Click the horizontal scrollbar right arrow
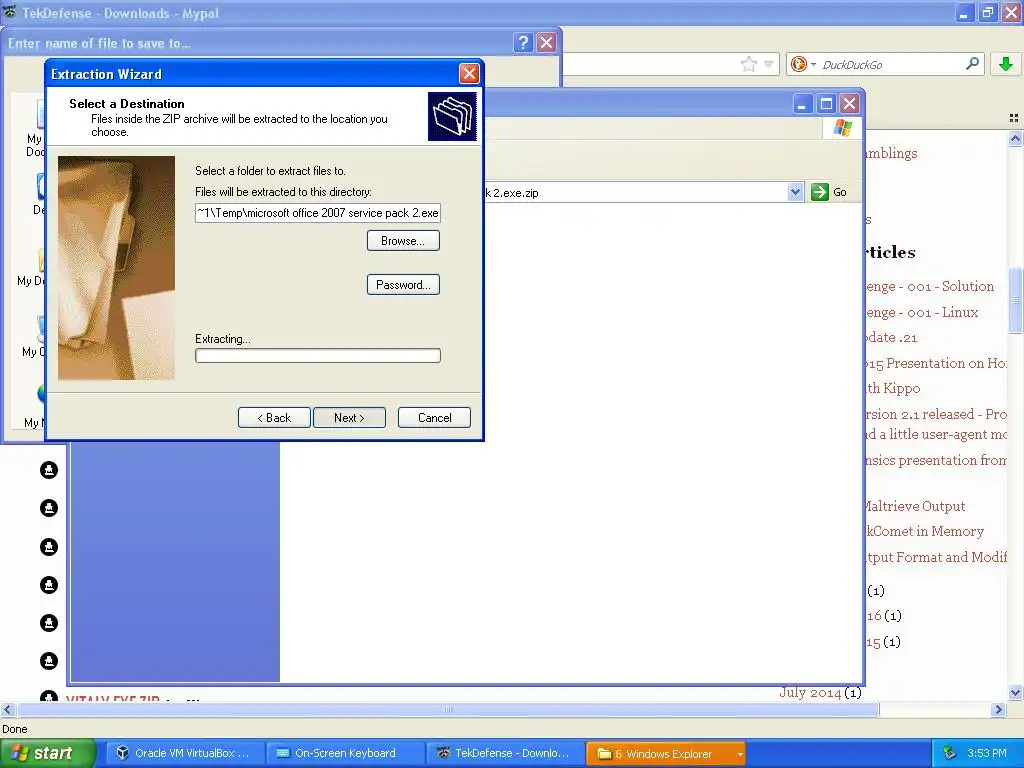 click(998, 709)
